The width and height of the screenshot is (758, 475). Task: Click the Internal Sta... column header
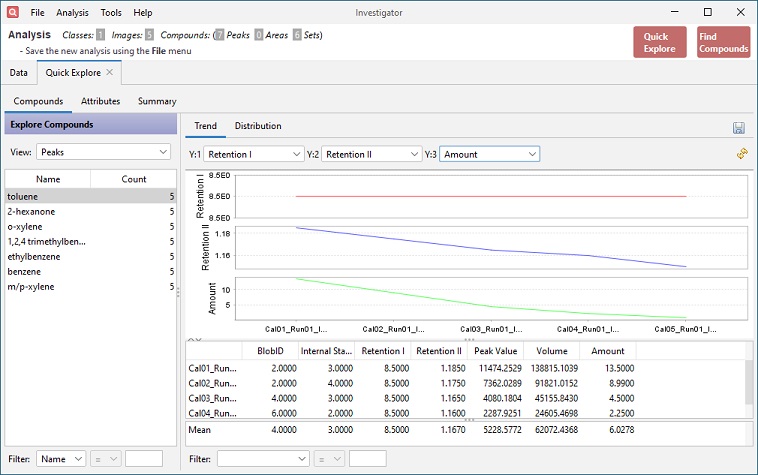(326, 351)
